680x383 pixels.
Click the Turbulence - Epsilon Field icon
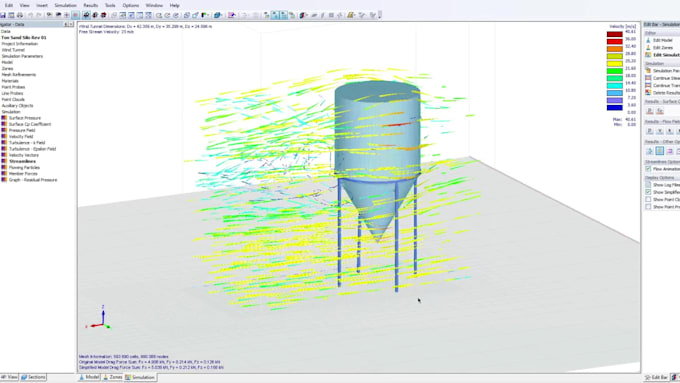point(4,149)
